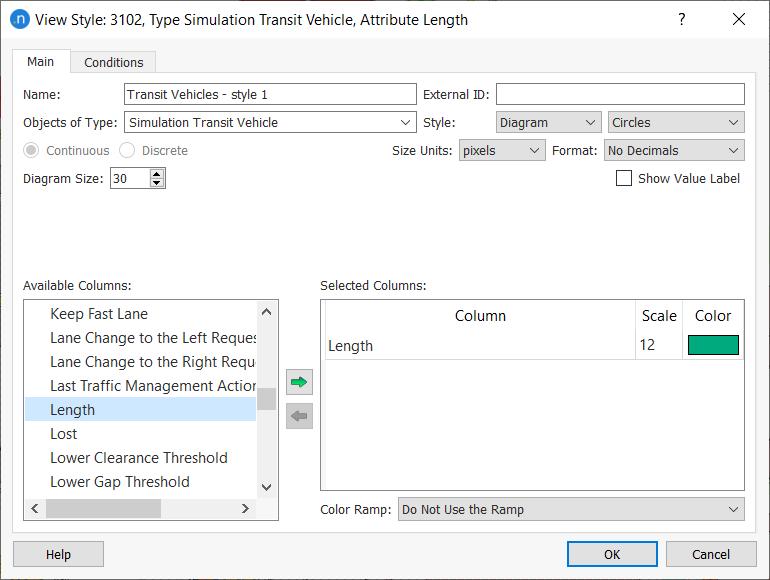Select the Continuous radio button

click(x=31, y=150)
